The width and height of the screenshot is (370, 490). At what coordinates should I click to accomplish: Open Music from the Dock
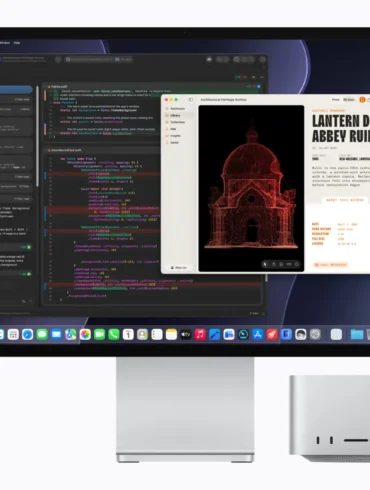point(200,334)
